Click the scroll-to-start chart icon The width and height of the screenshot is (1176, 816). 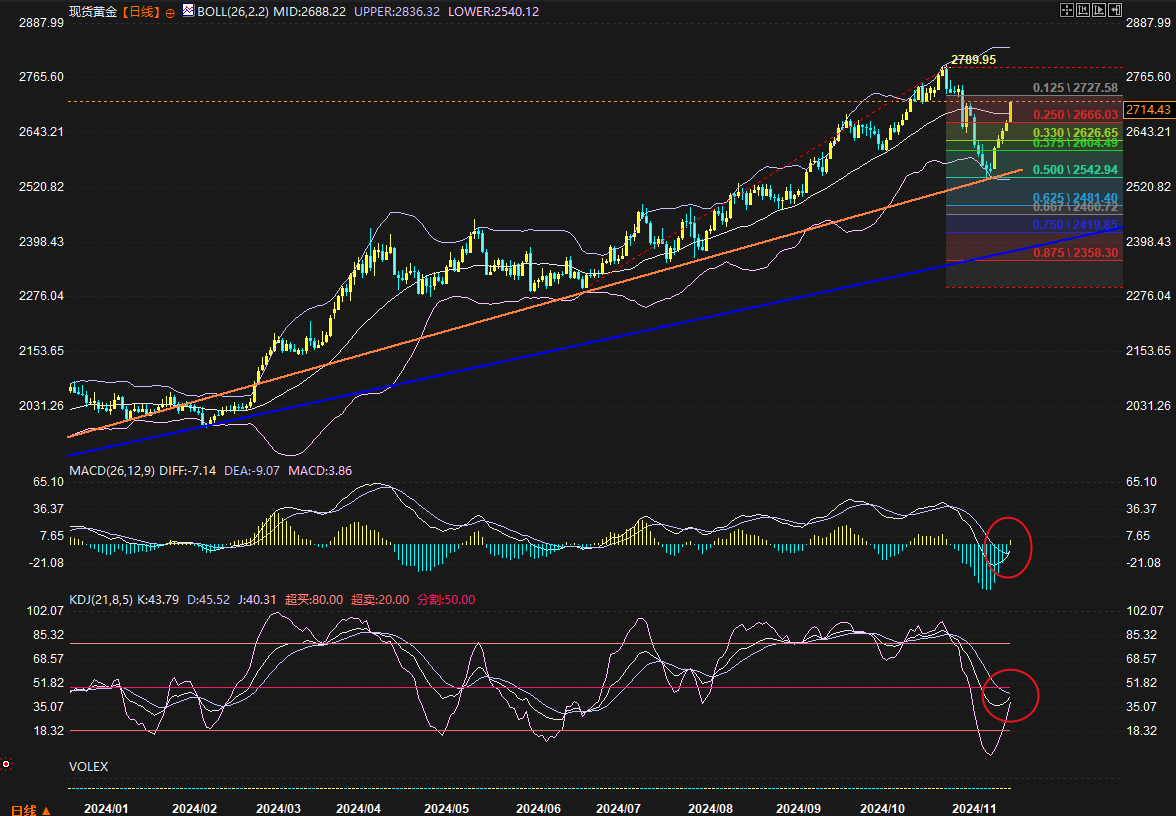coord(1083,10)
